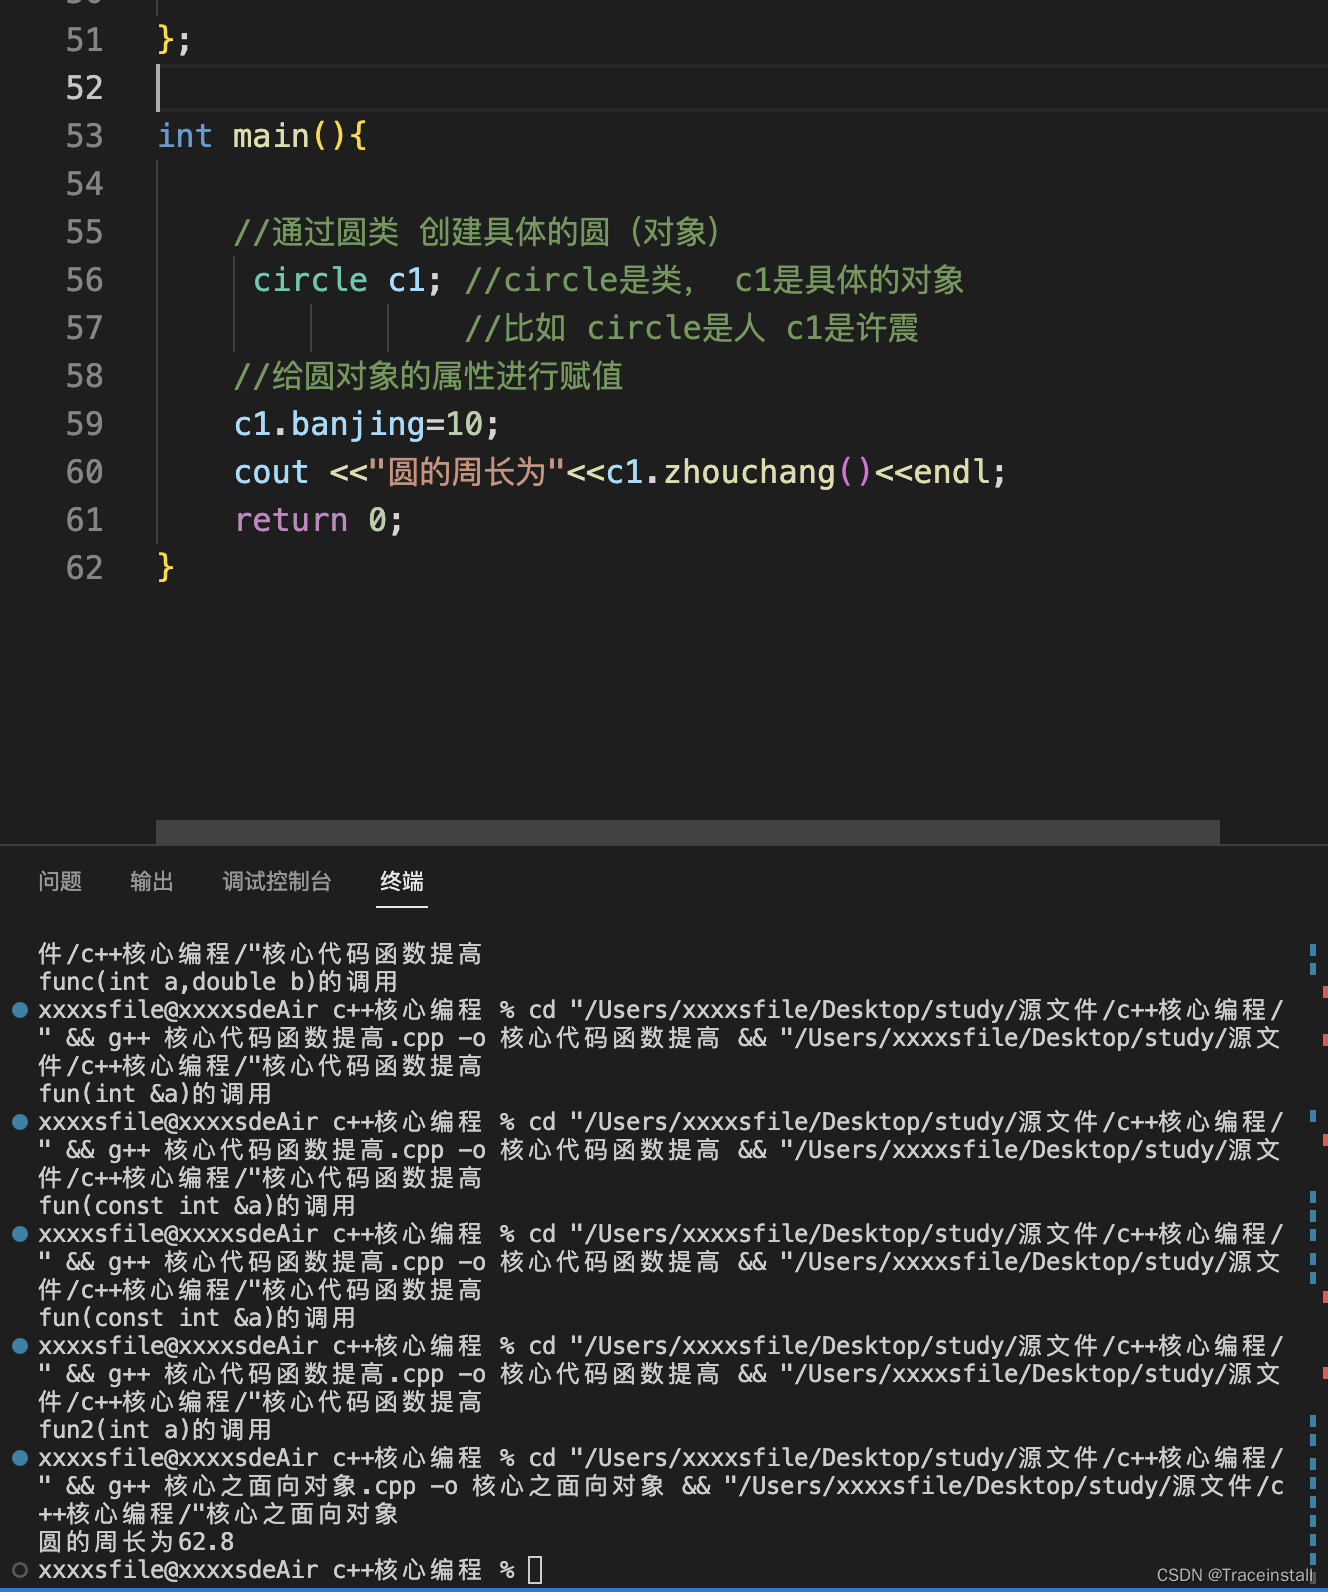Click the 'return' keyword on line 61

(291, 520)
